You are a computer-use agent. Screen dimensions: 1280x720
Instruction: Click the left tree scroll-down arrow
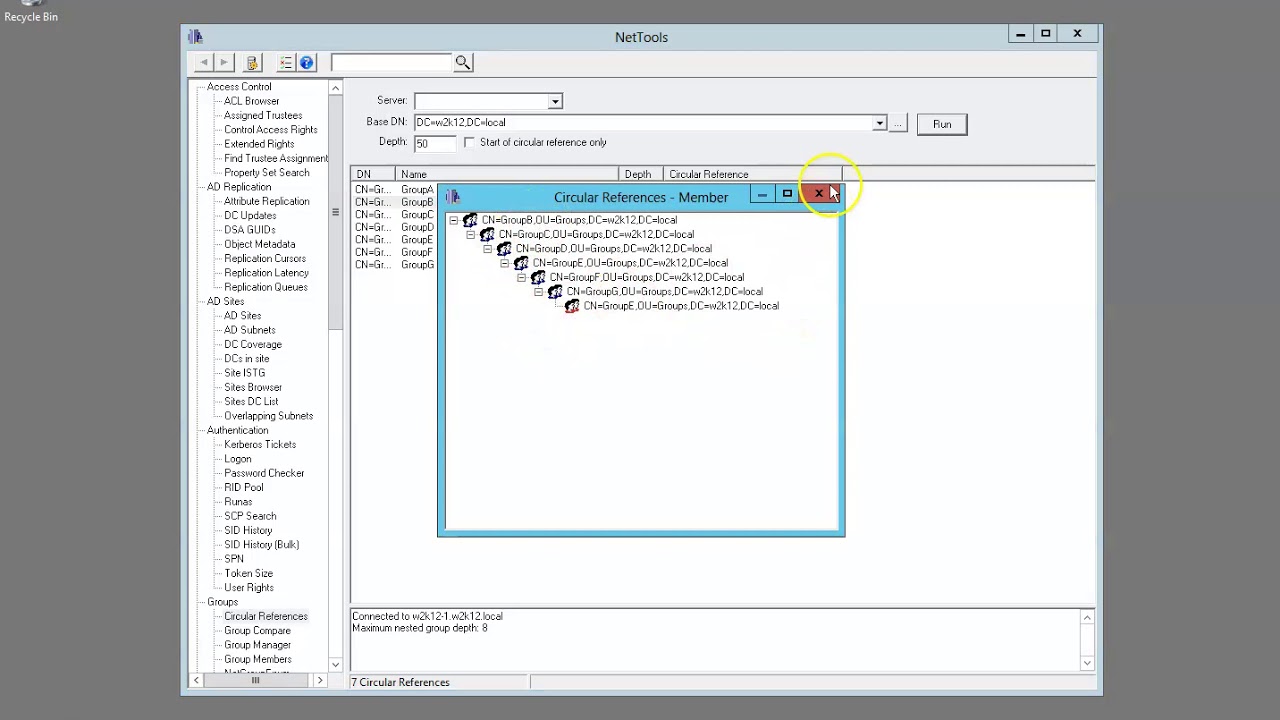click(x=335, y=664)
